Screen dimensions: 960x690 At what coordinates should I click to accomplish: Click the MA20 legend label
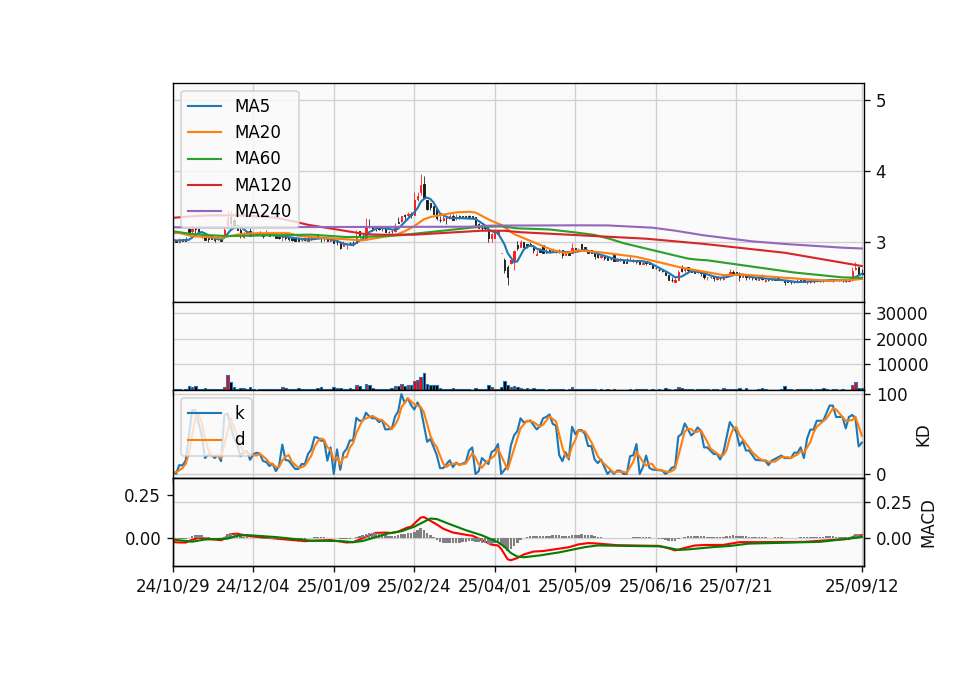(257, 132)
